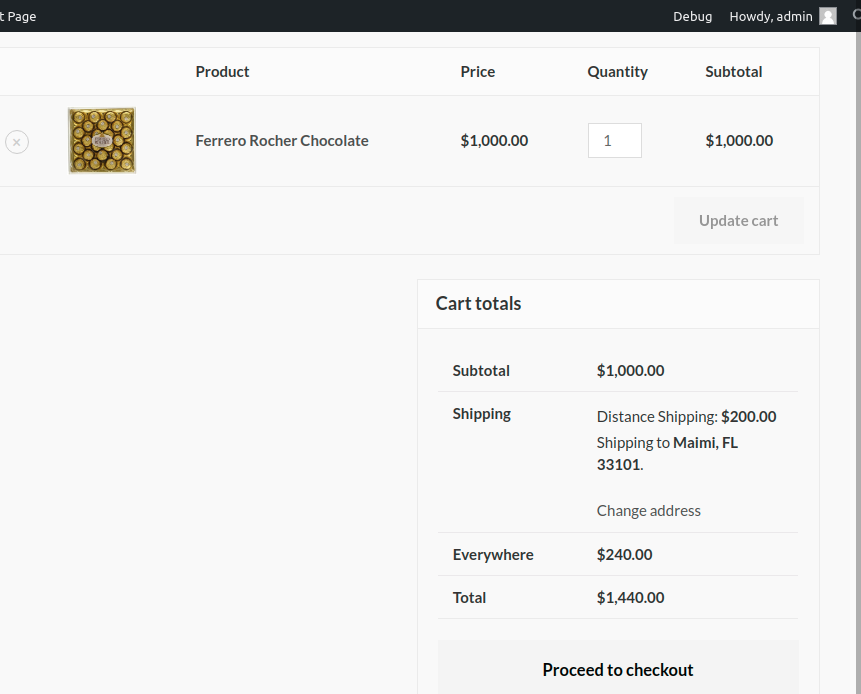Click the Quantity column header

tap(617, 72)
